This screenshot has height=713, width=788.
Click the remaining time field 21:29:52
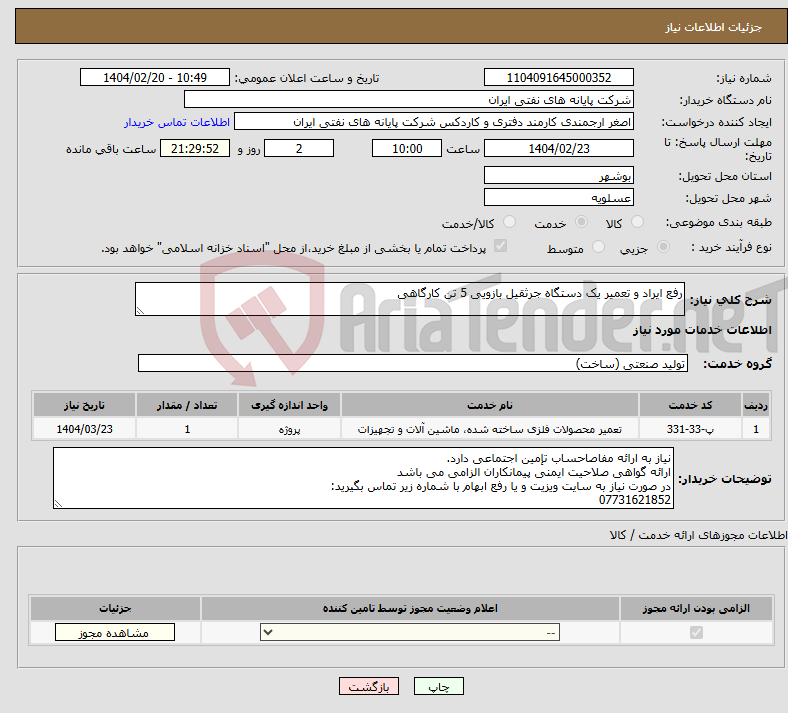[x=195, y=148]
